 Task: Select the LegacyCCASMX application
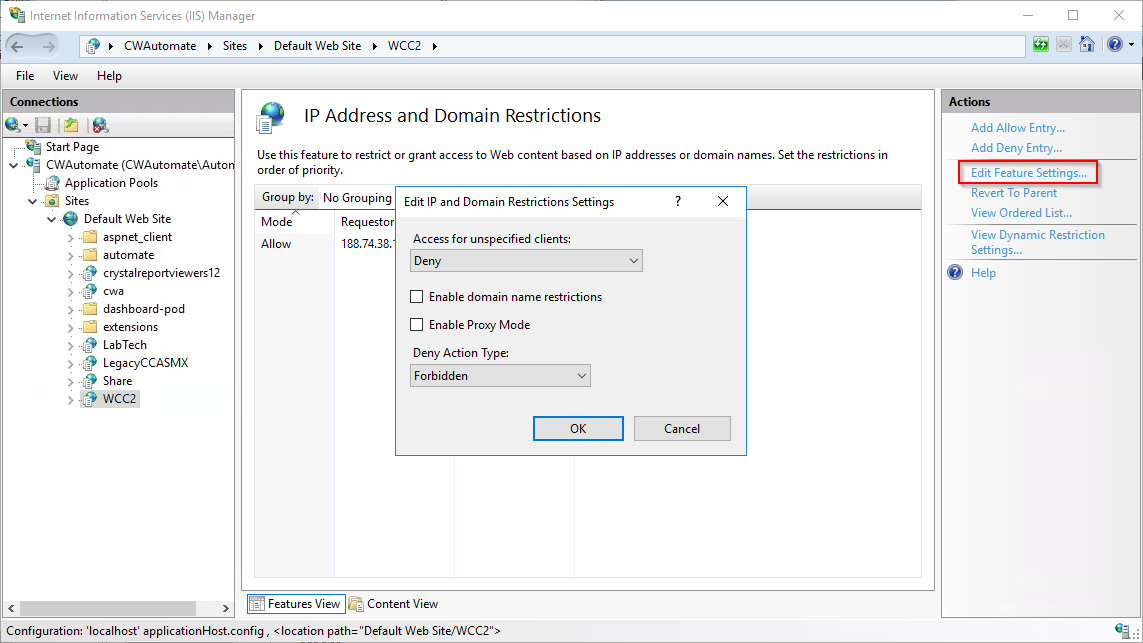[145, 363]
